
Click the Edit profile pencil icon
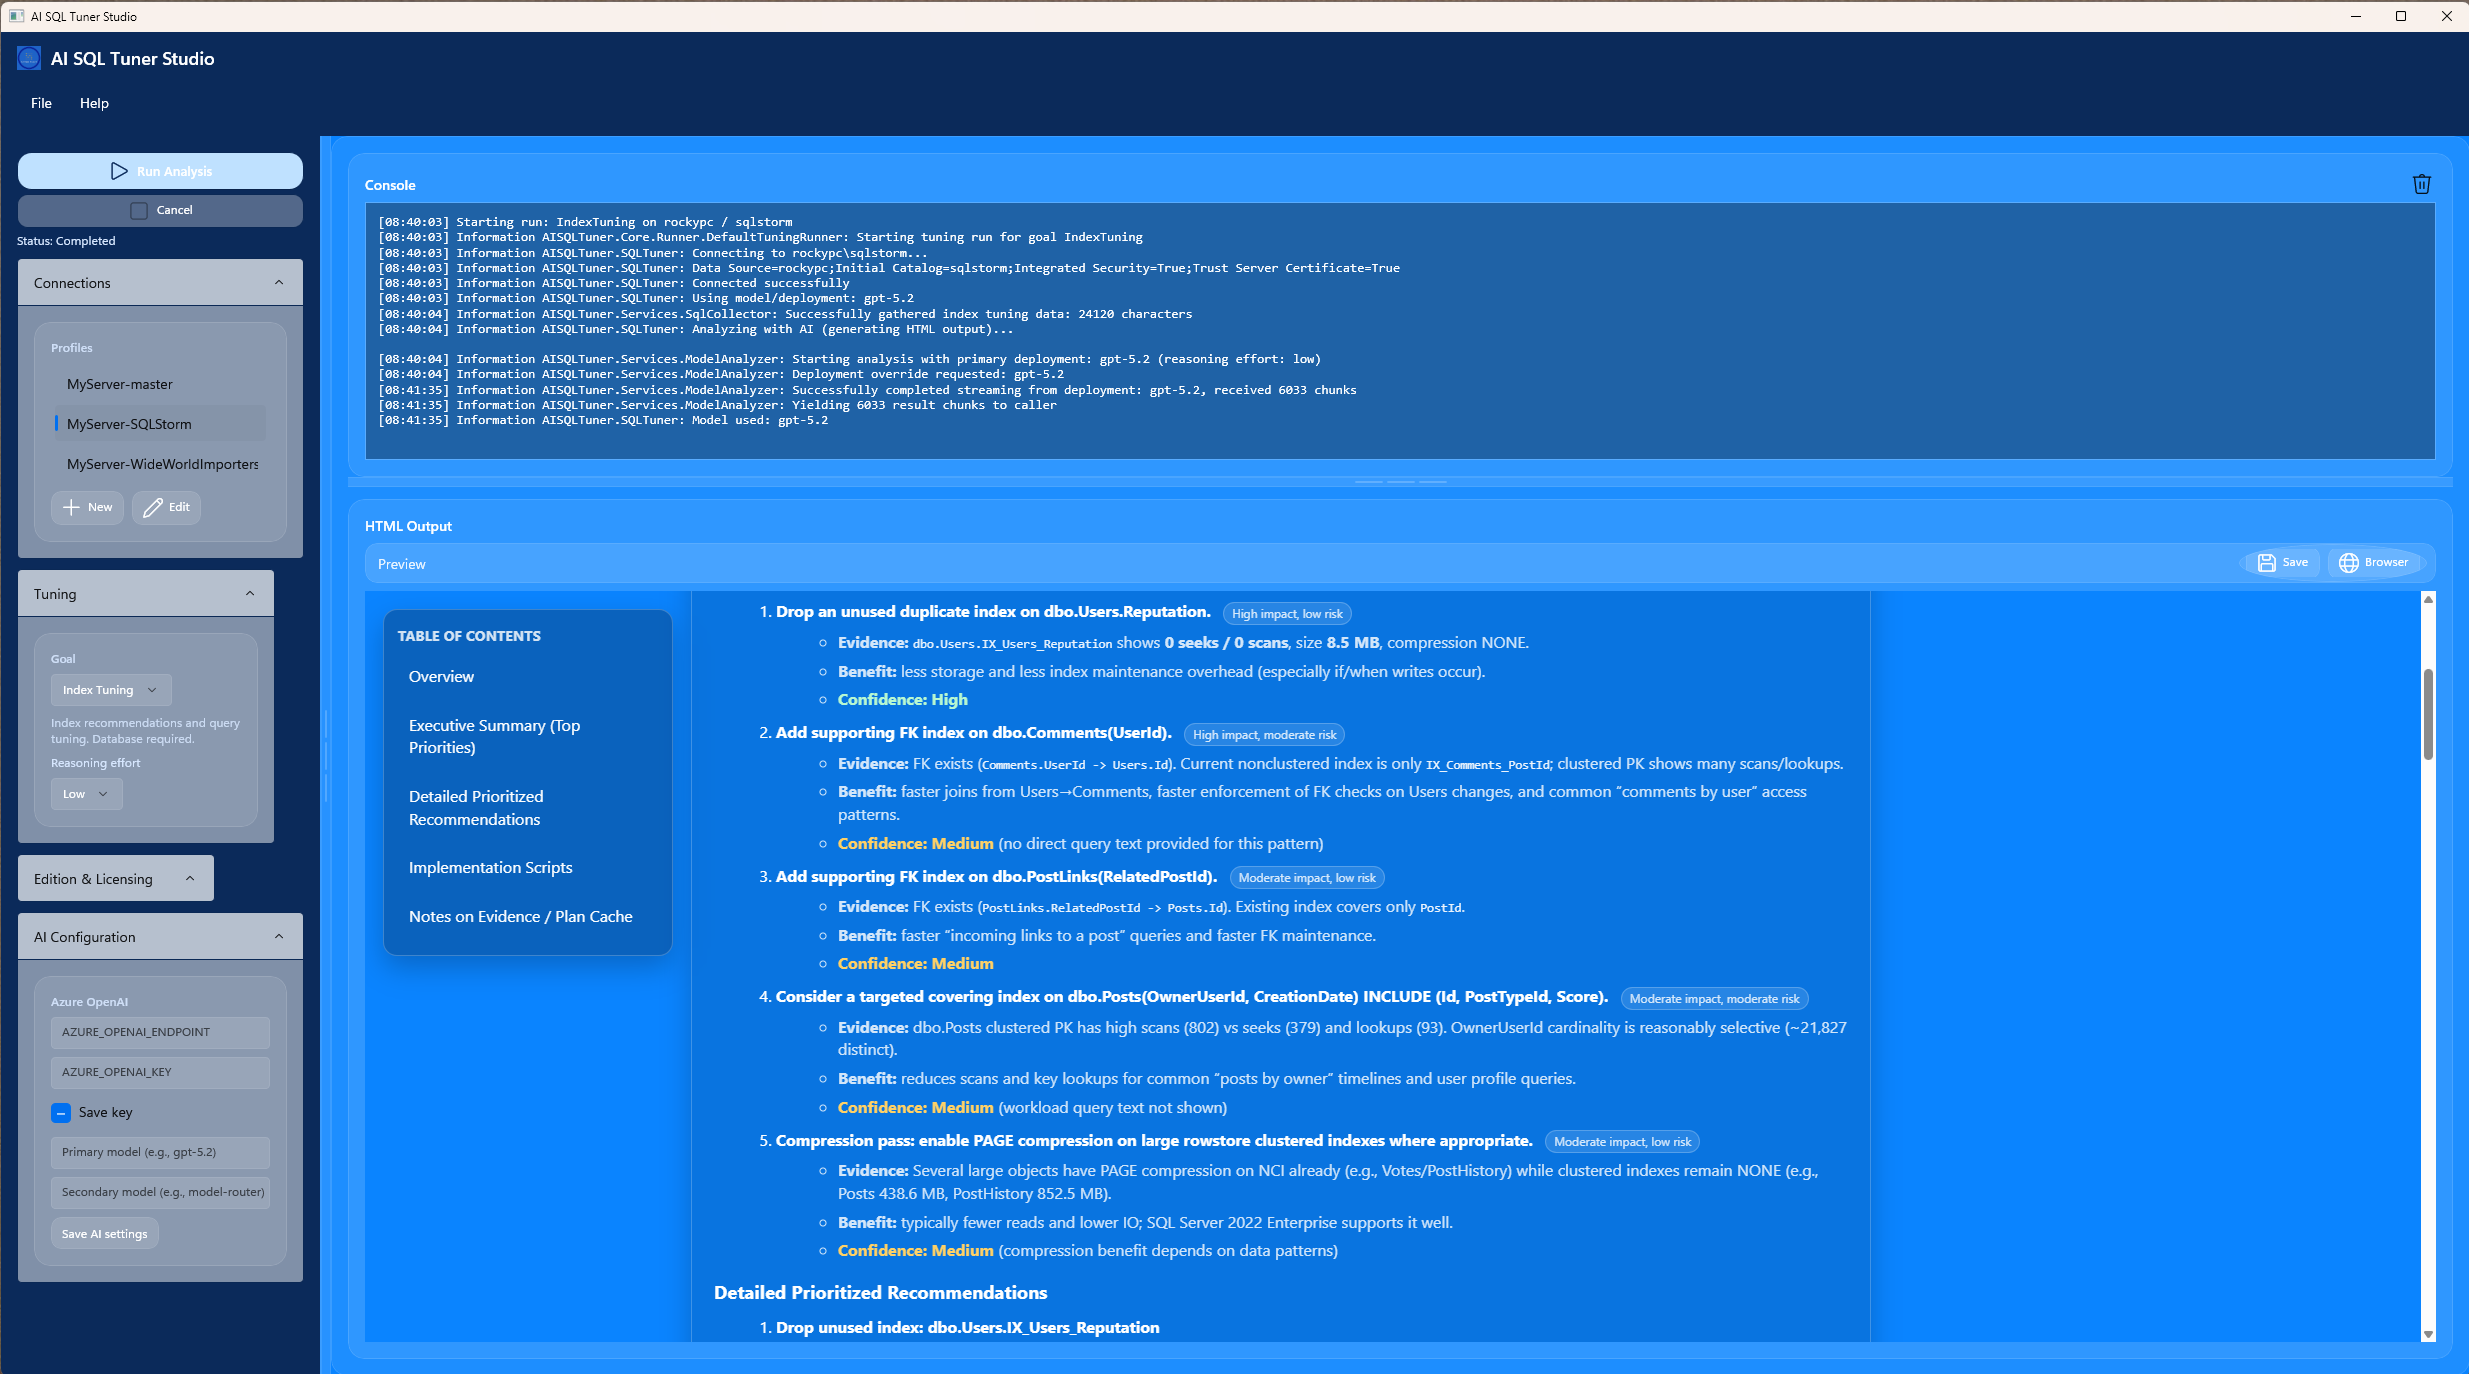152,507
